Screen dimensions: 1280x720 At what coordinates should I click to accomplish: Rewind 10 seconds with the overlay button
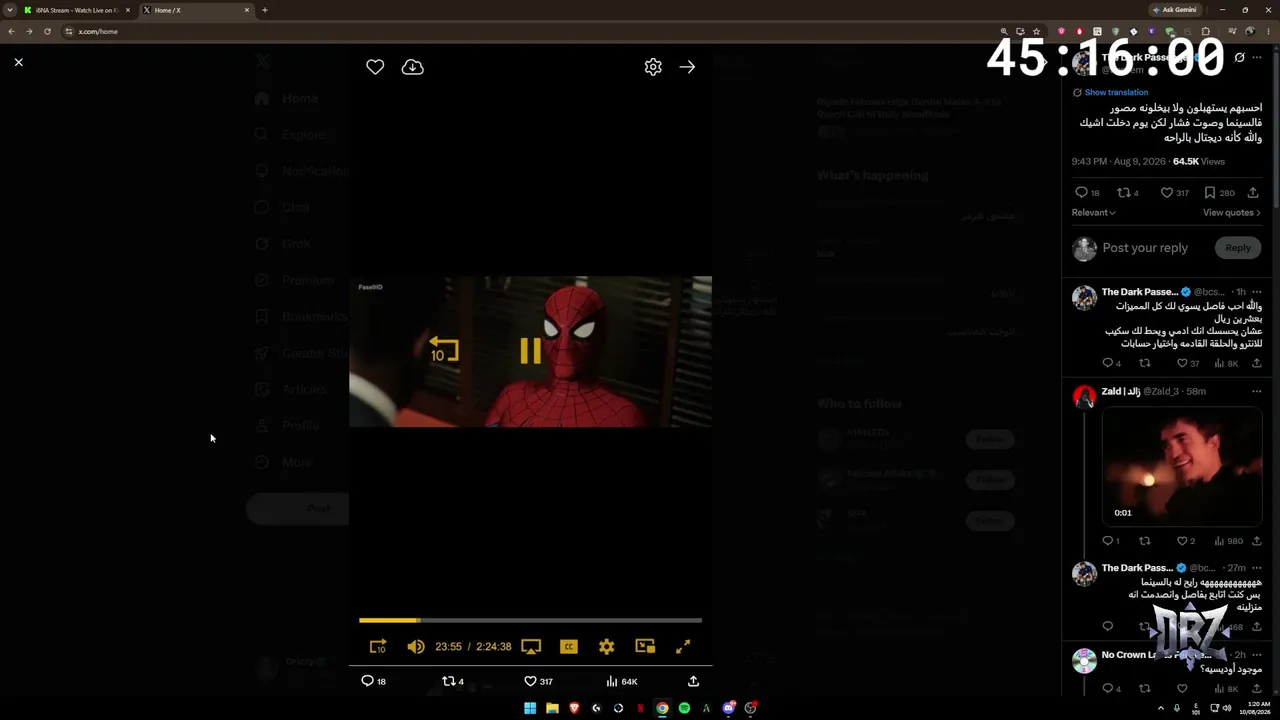[x=443, y=350]
